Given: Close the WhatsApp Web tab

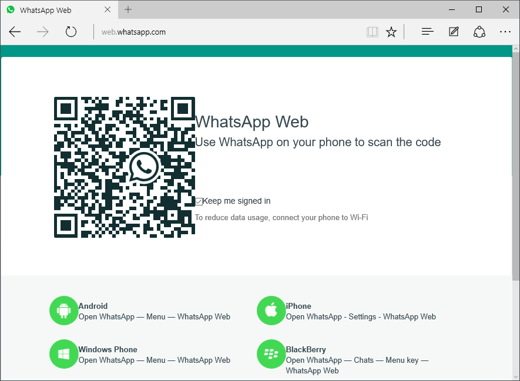Looking at the screenshot, I should click(107, 10).
